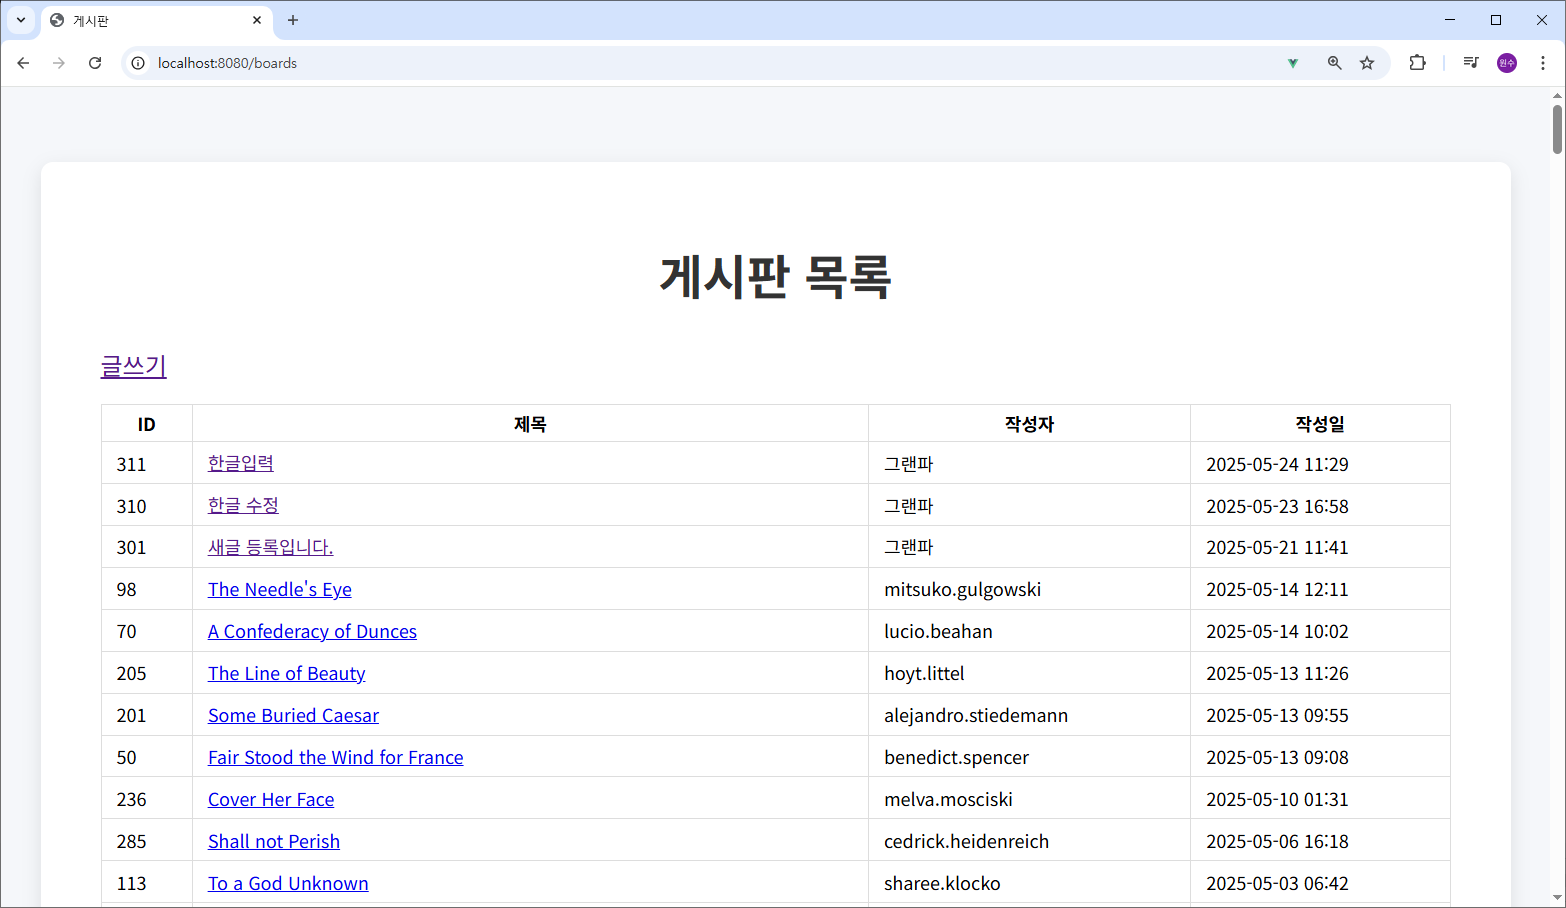Open the Cover Her Face post
This screenshot has height=908, width=1566.
271,799
